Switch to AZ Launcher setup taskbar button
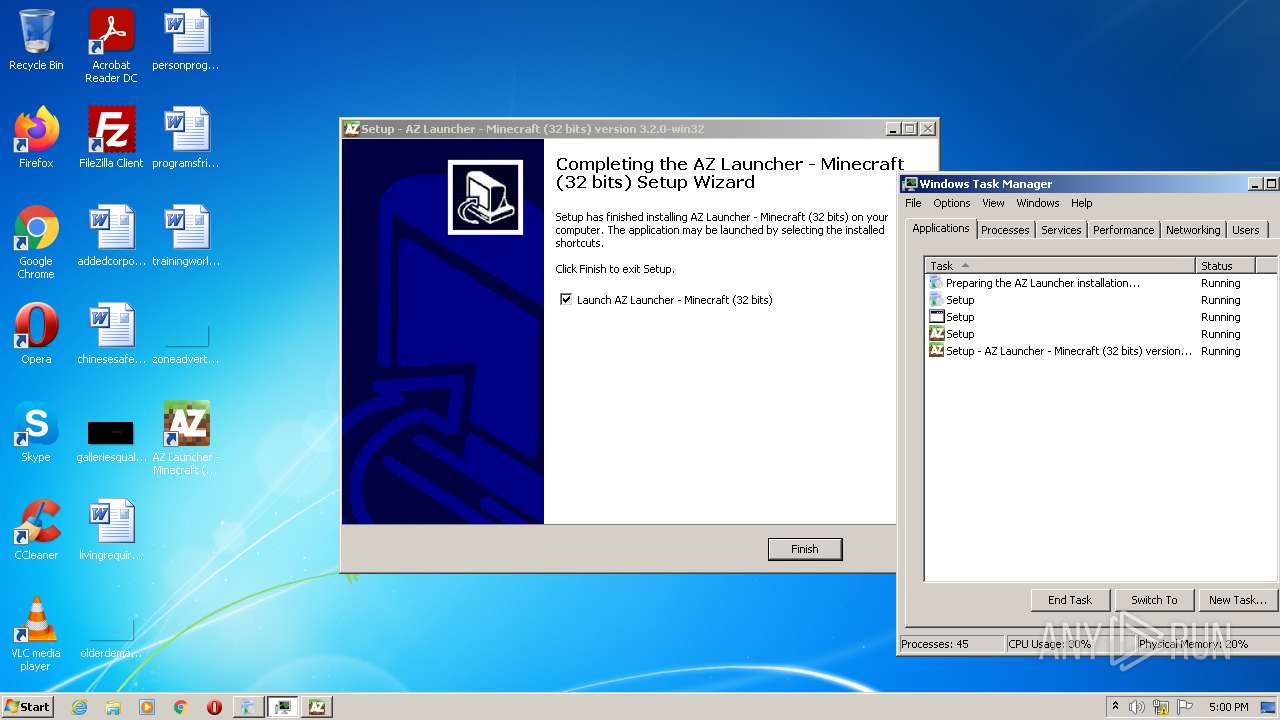 (317, 707)
